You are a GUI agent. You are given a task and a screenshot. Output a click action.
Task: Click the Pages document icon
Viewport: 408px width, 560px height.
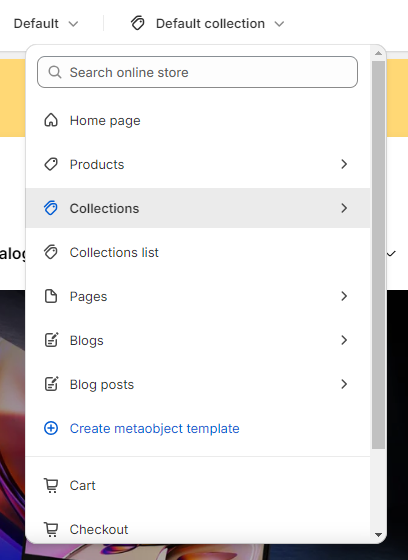[x=51, y=296]
